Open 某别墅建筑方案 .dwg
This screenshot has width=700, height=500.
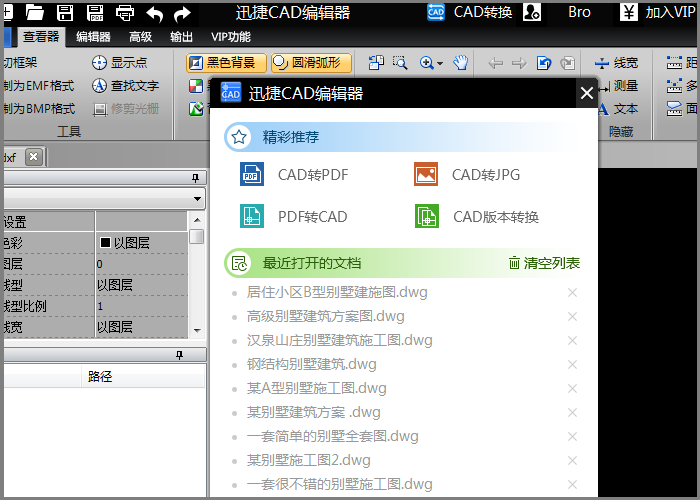pos(314,412)
